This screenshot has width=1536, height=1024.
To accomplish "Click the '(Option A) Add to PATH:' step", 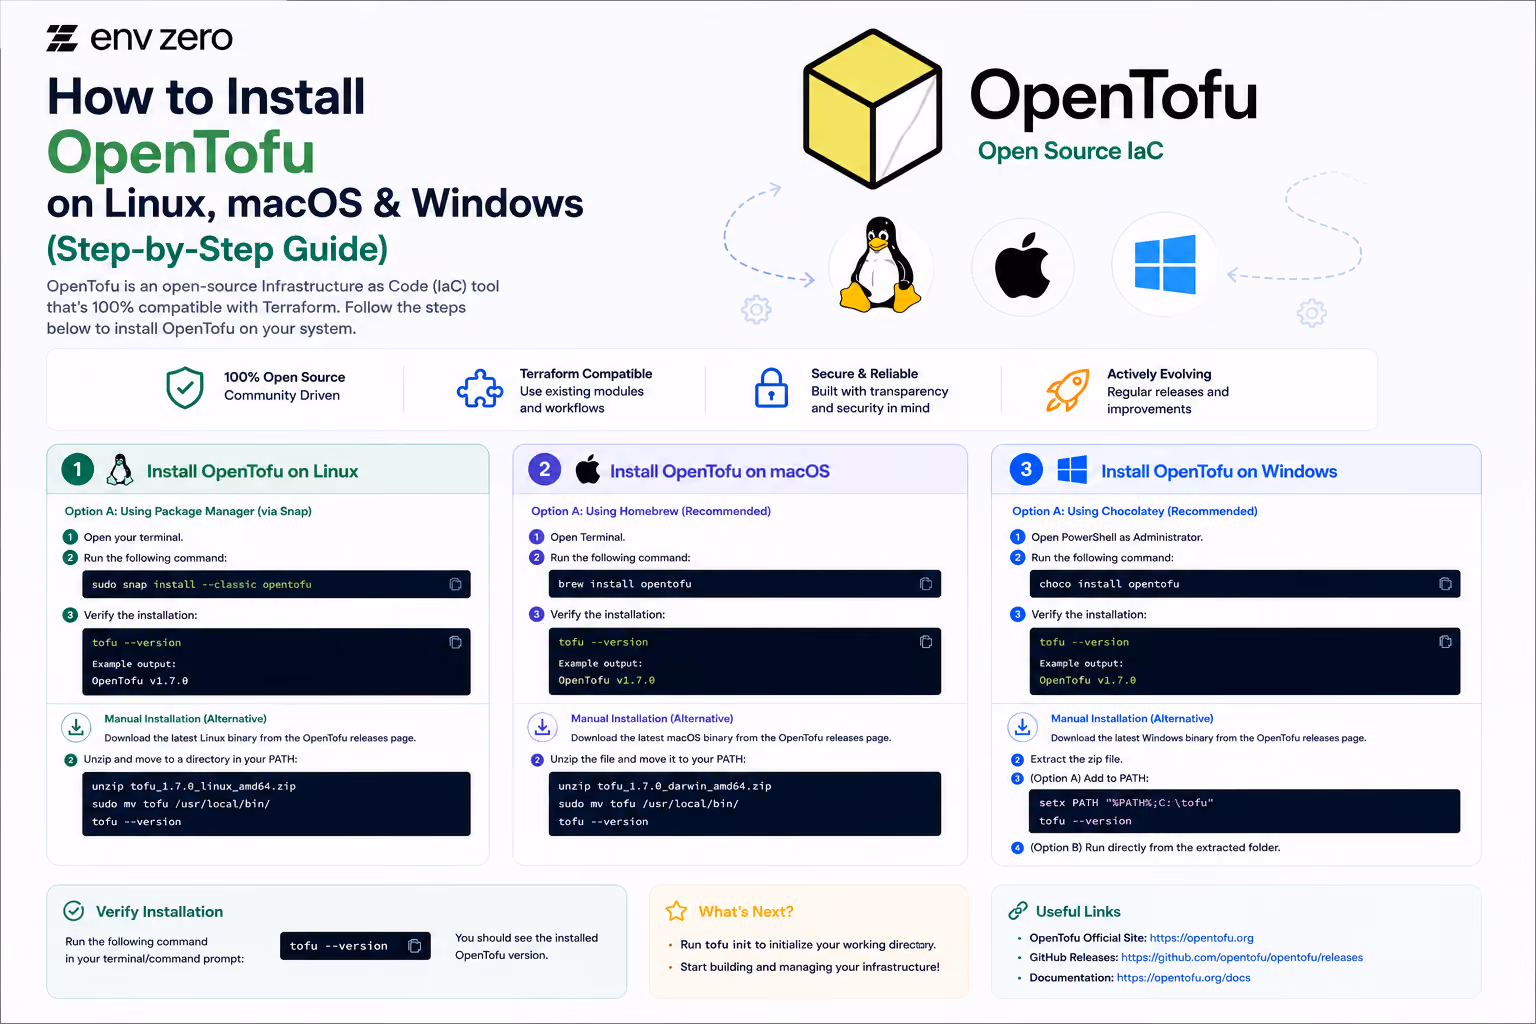I will tap(1089, 778).
